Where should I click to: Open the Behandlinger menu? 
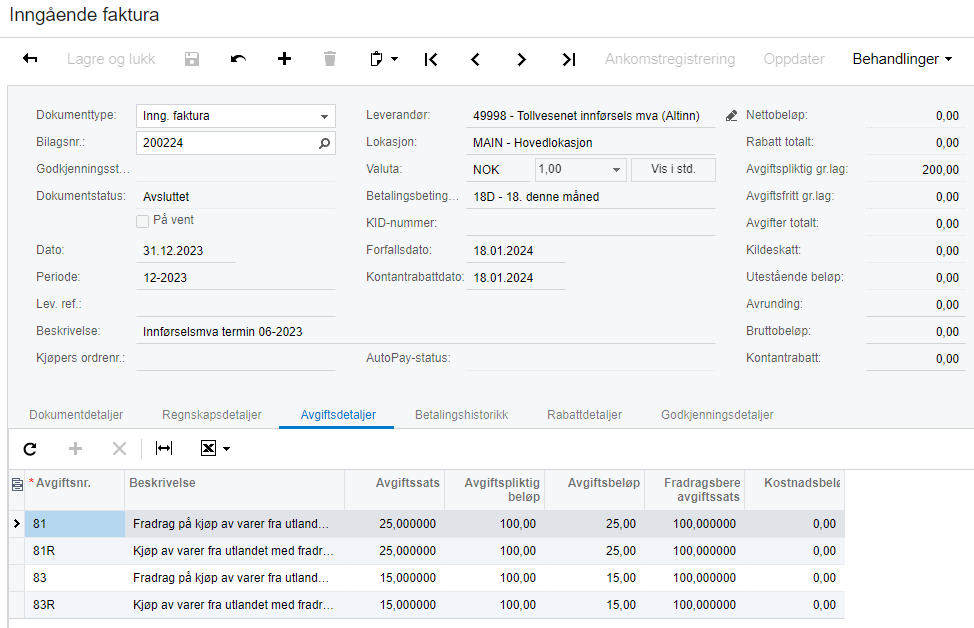click(902, 59)
